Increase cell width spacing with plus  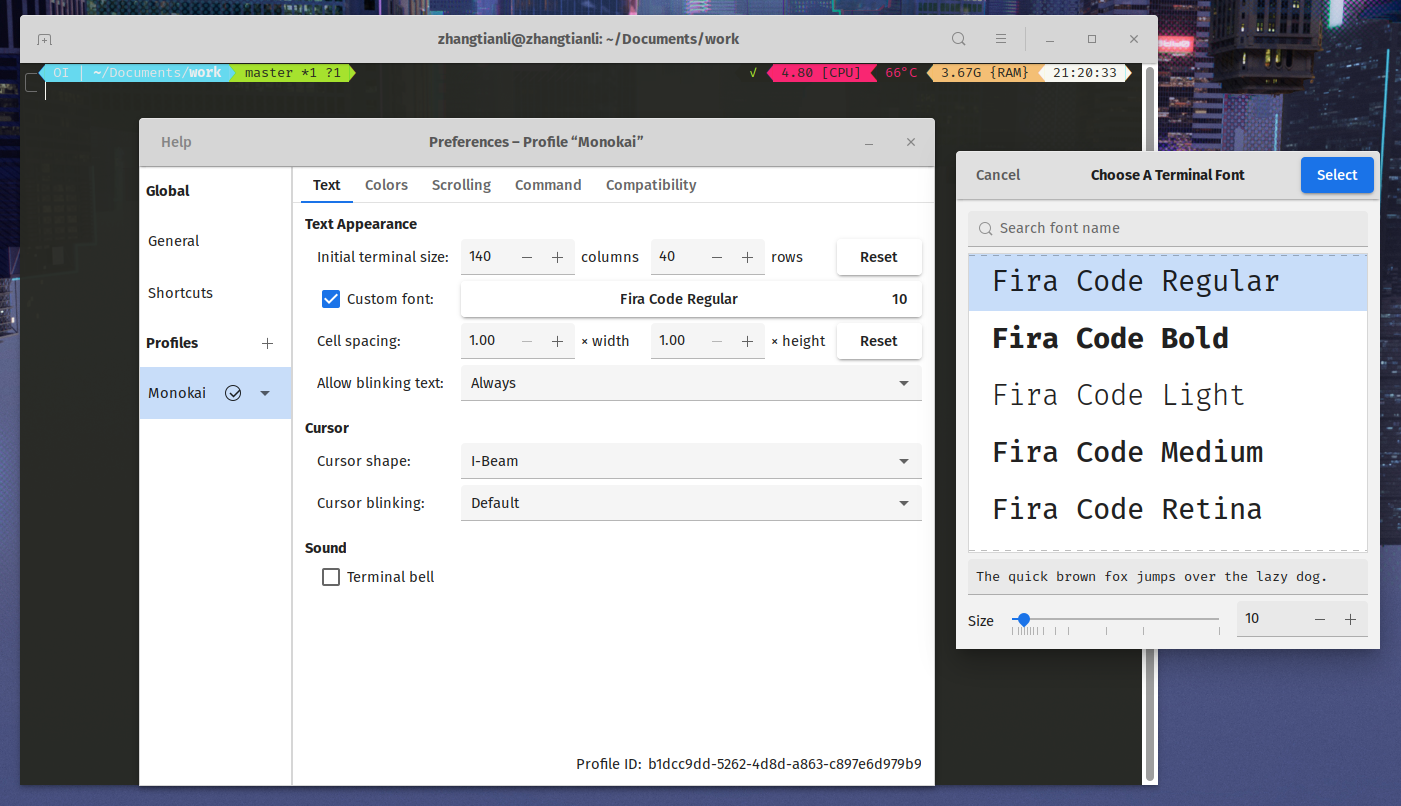click(558, 341)
